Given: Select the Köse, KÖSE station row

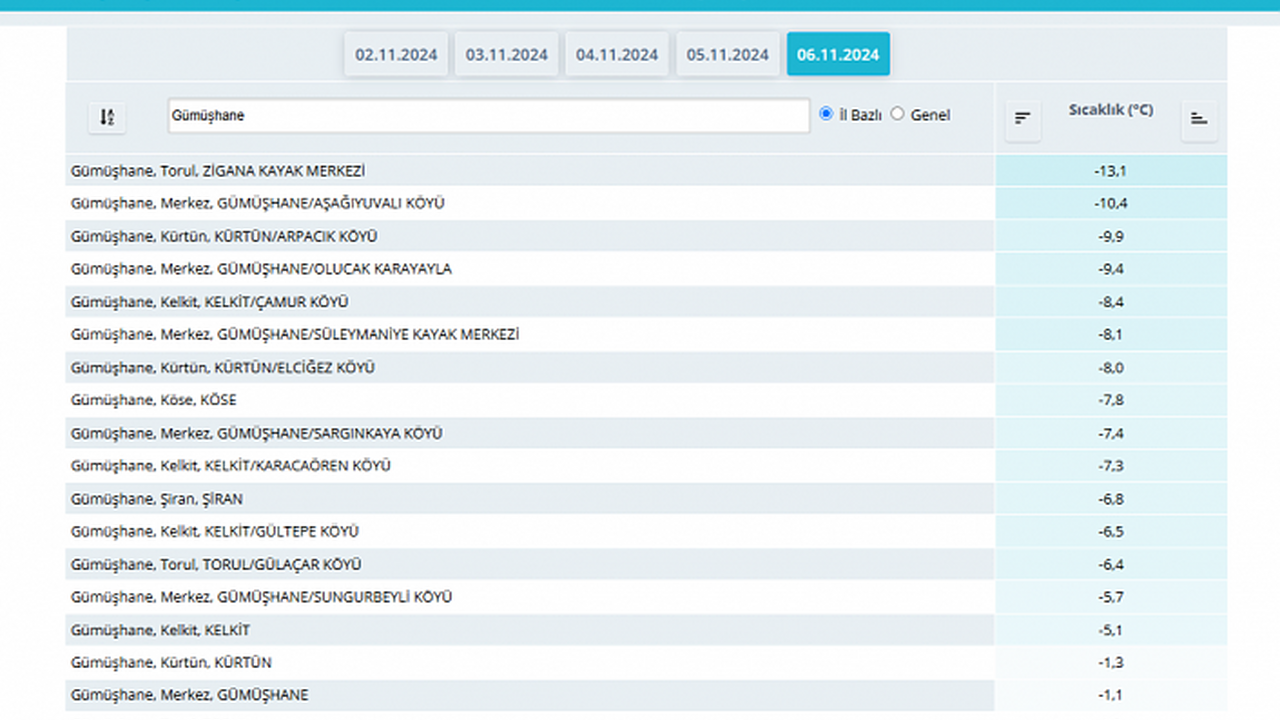Looking at the screenshot, I should (x=154, y=401).
